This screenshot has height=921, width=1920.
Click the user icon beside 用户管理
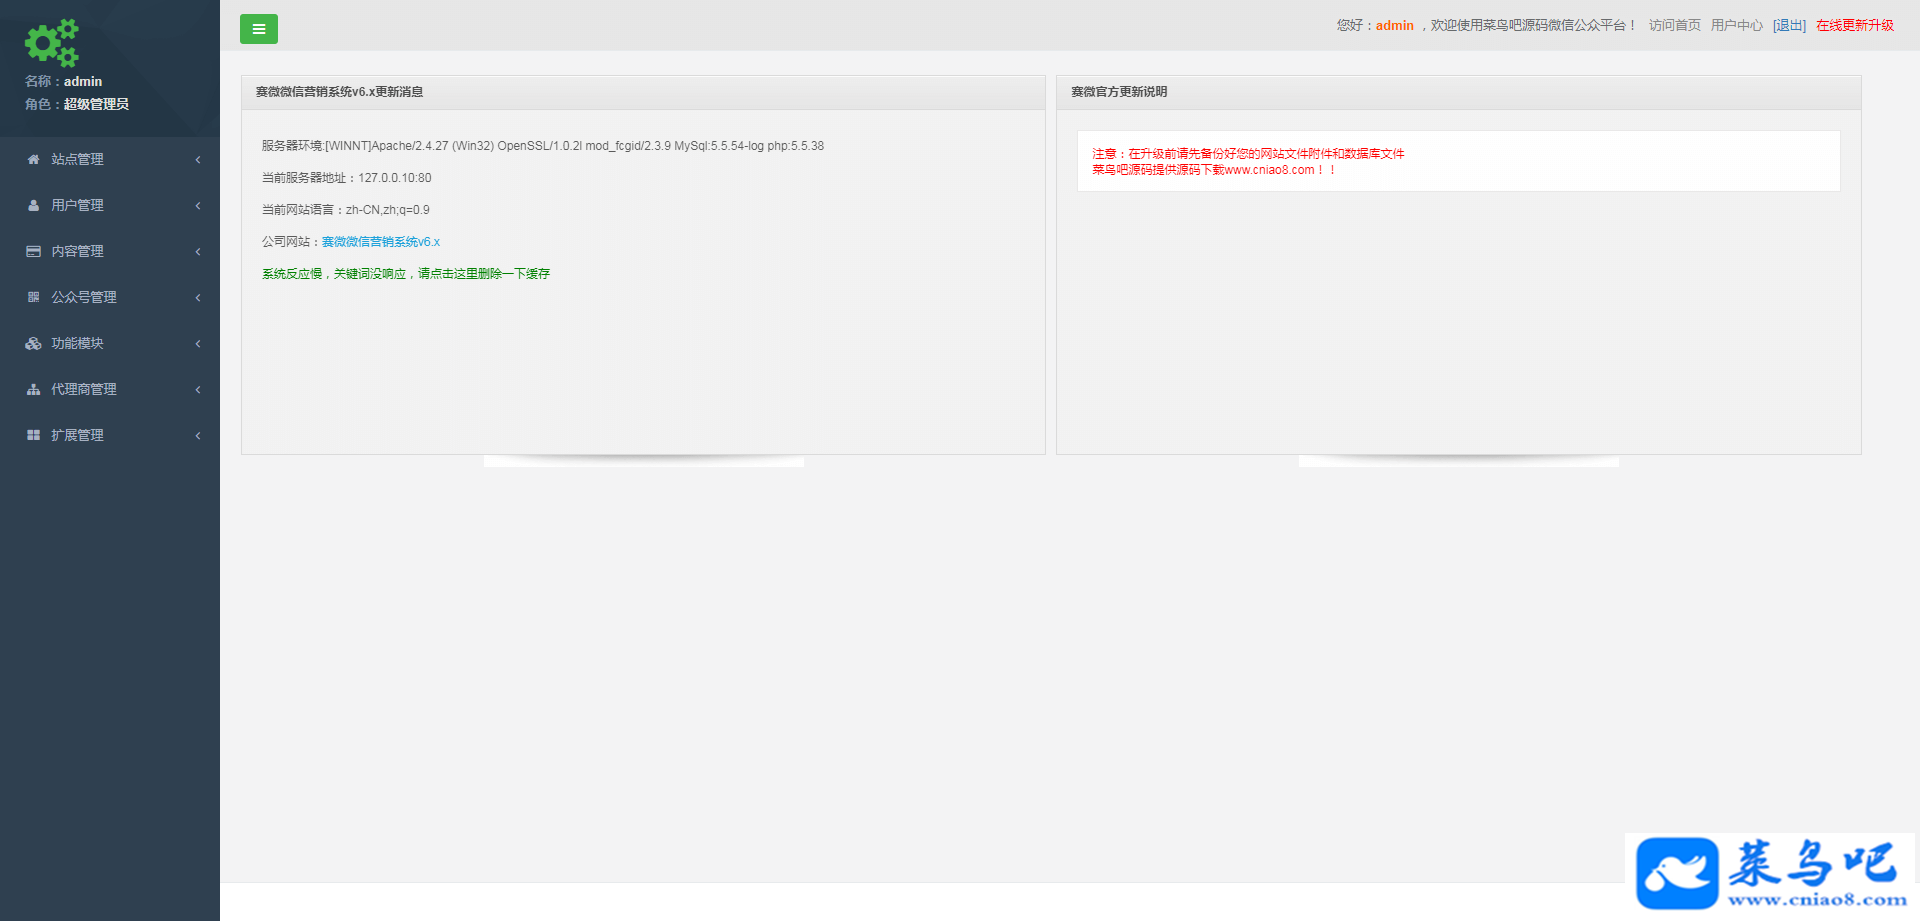(33, 205)
